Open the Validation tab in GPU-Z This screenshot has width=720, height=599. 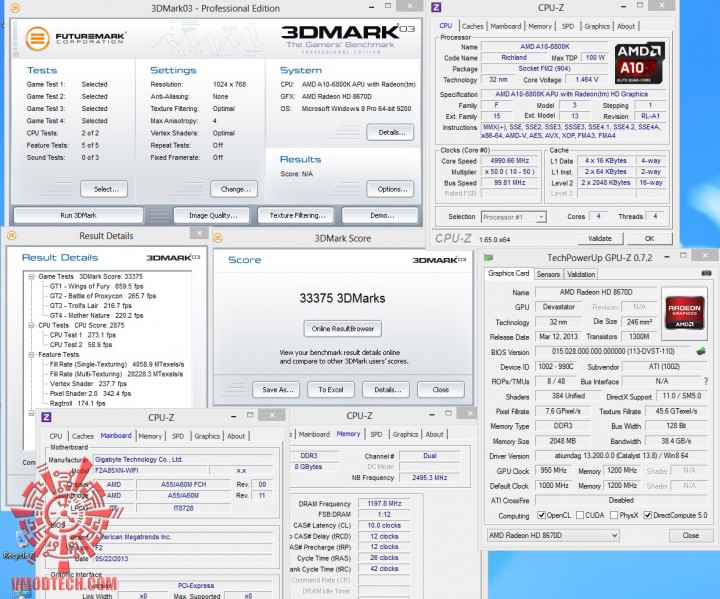tap(581, 274)
